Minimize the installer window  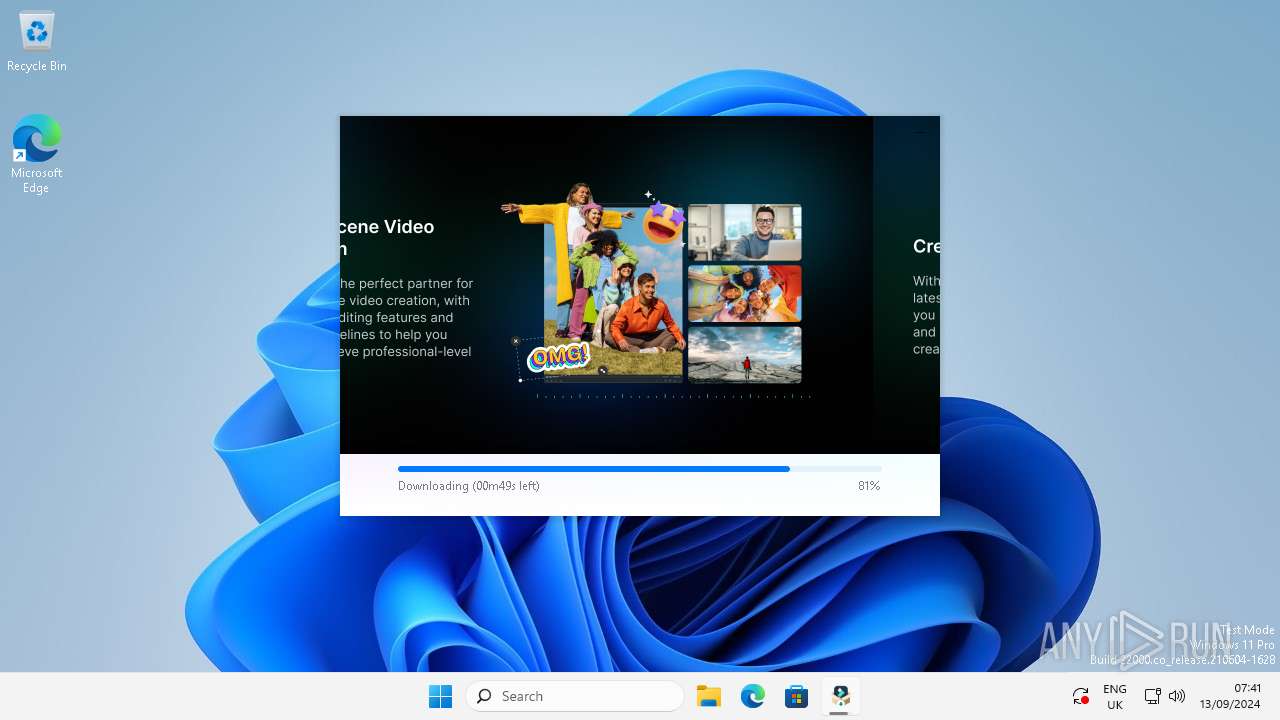(x=921, y=130)
